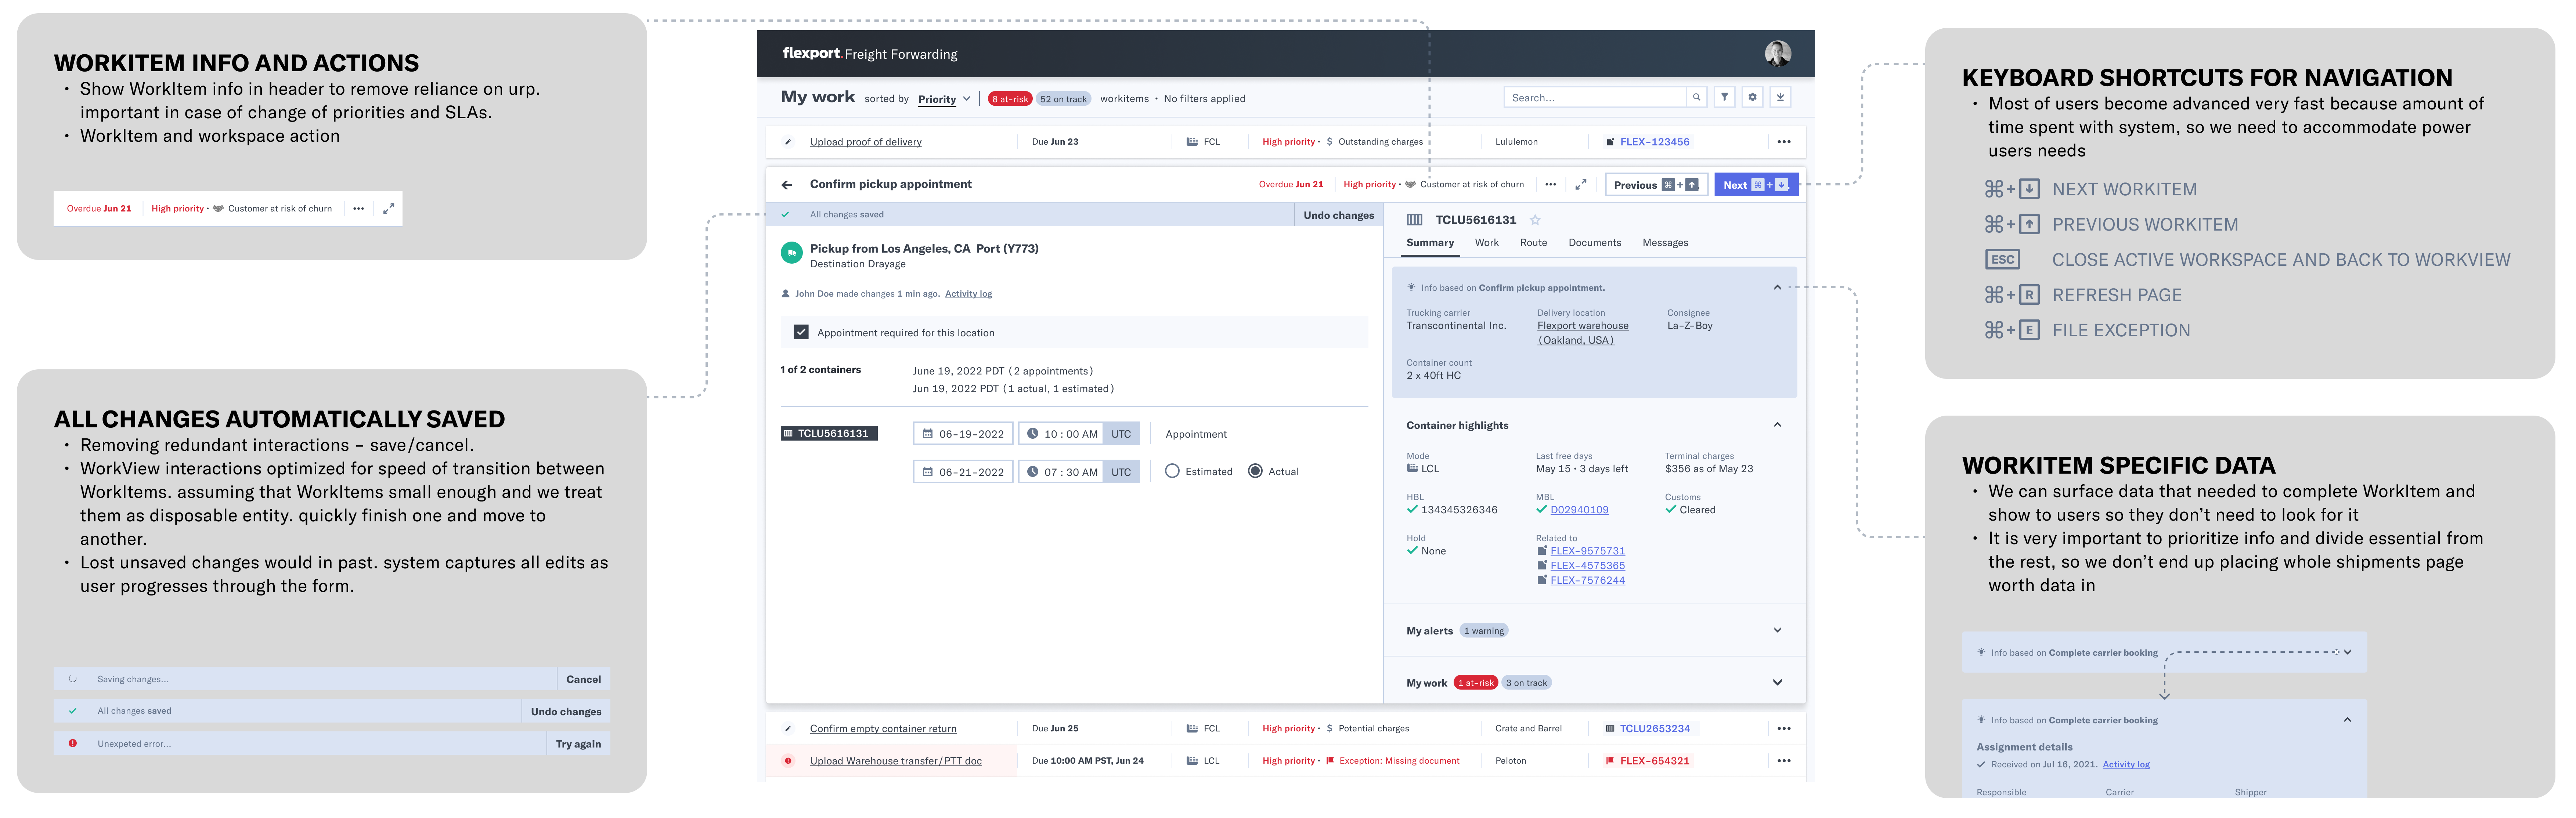Viewport: 2576px width, 818px height.
Task: Open the Priority sort dropdown
Action: coord(944,99)
